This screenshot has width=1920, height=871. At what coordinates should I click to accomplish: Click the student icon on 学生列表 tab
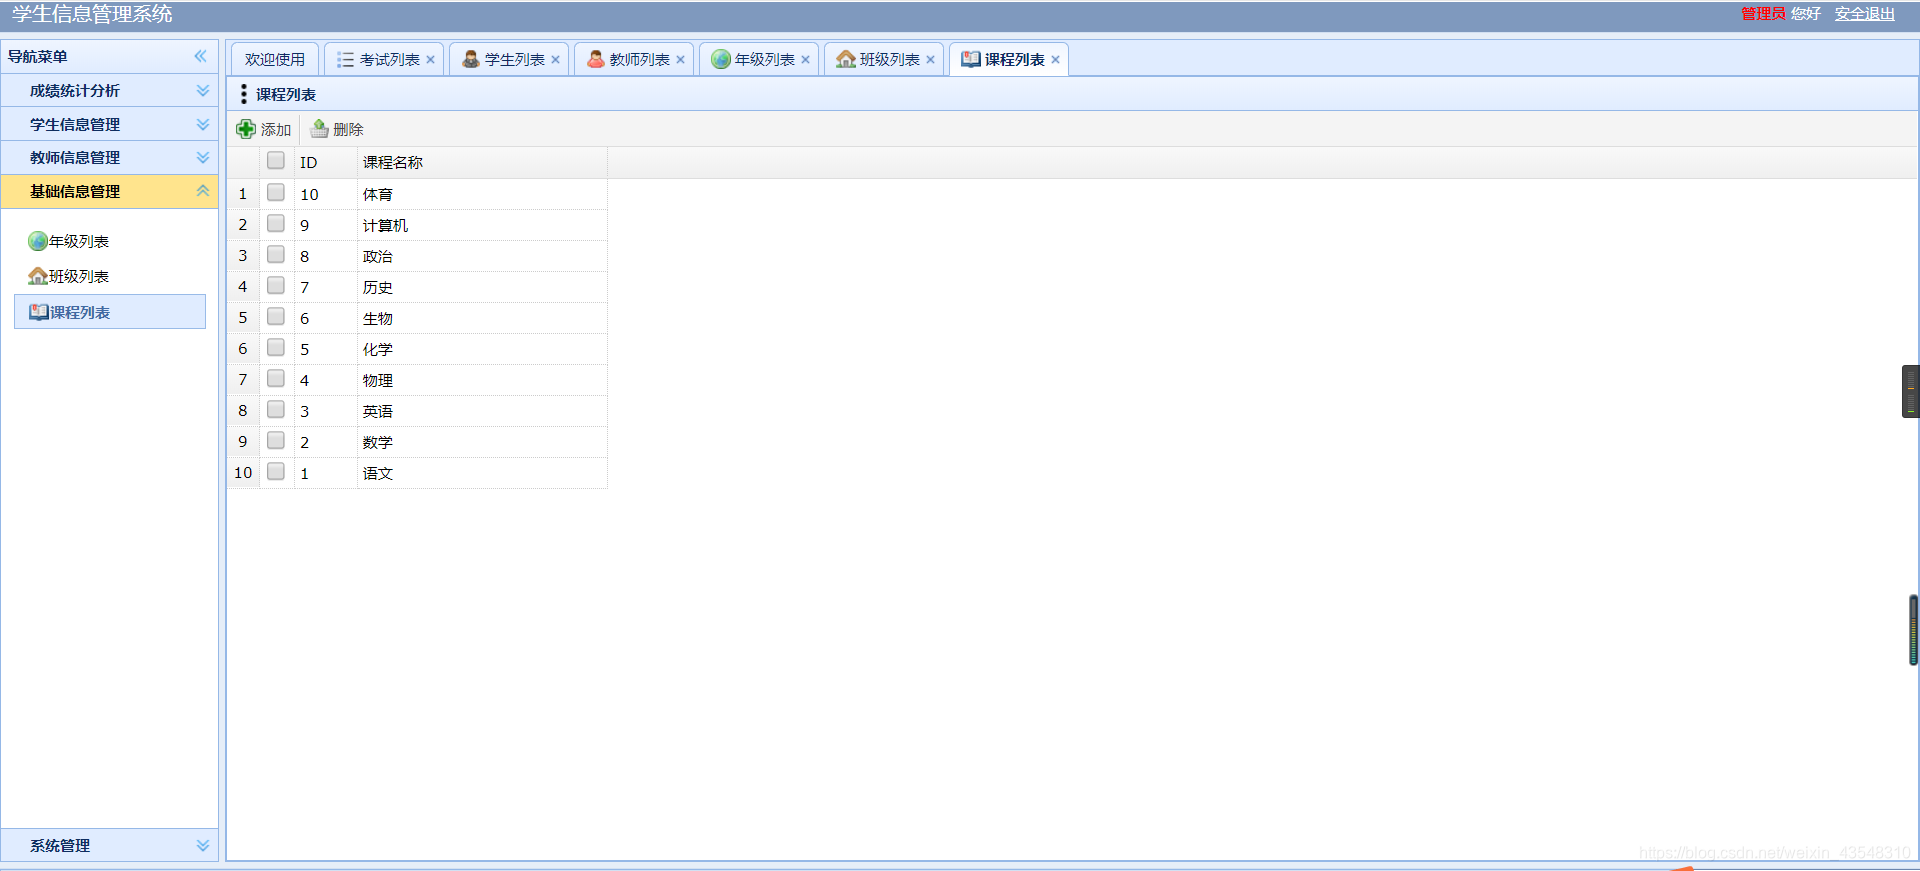(470, 59)
